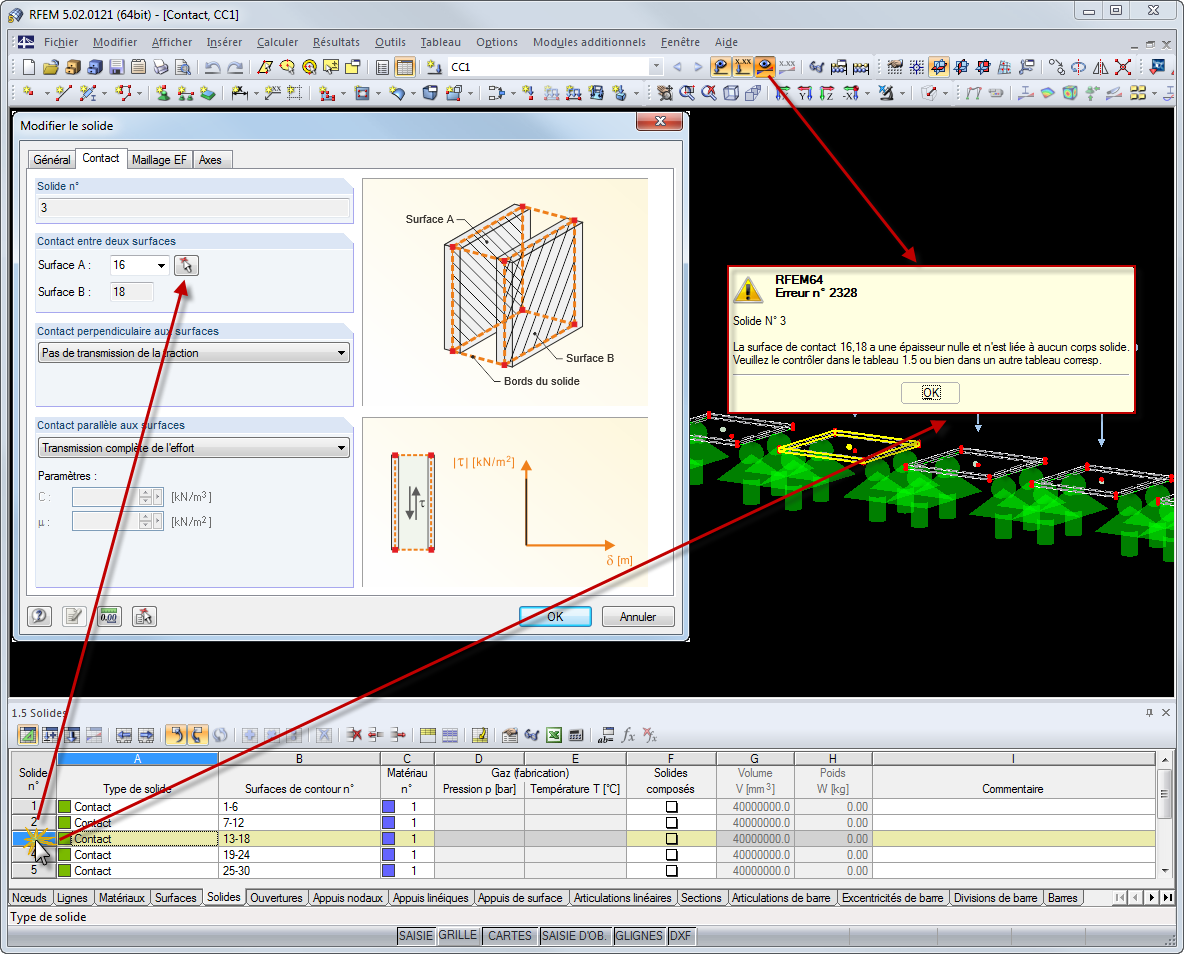Viewport: 1184px width, 954px height.
Task: Check Solides composés for solid 3
Action: click(671, 838)
